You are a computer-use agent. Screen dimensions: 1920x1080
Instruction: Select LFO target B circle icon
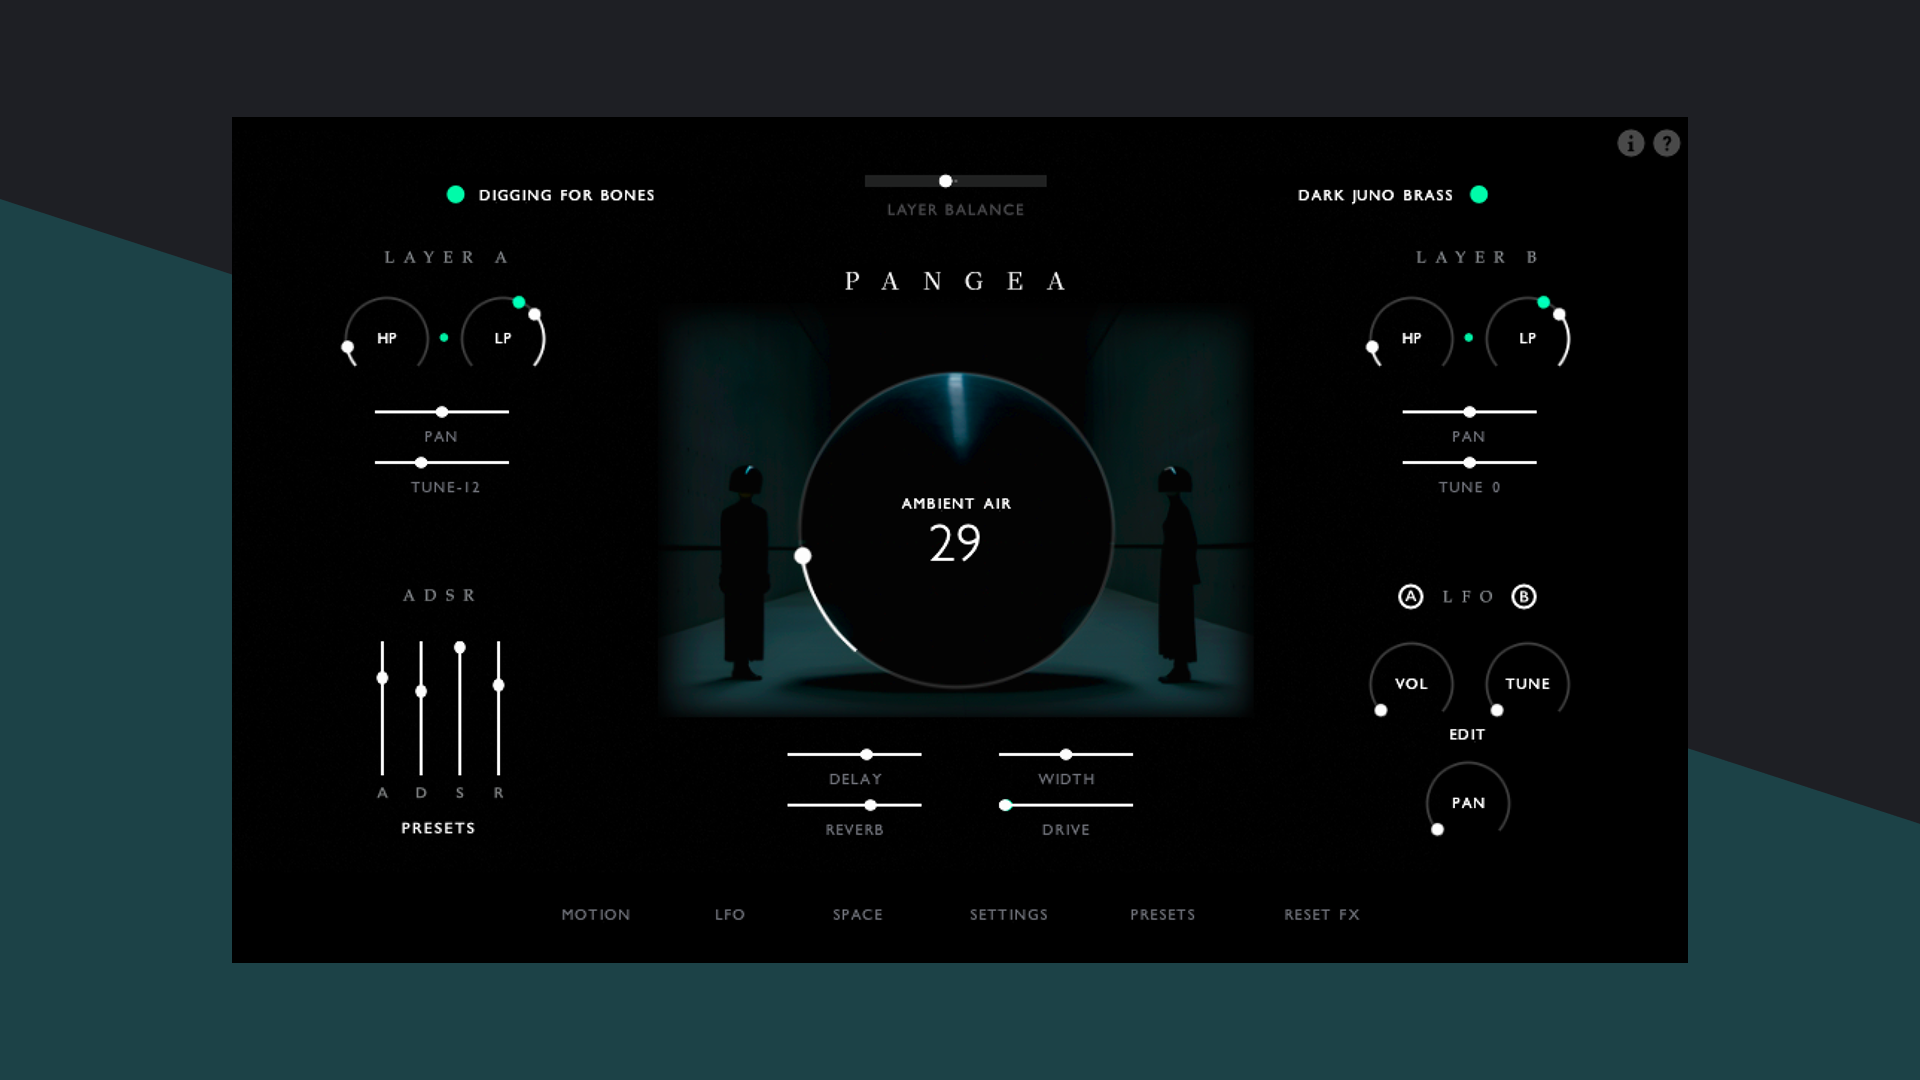[1523, 597]
